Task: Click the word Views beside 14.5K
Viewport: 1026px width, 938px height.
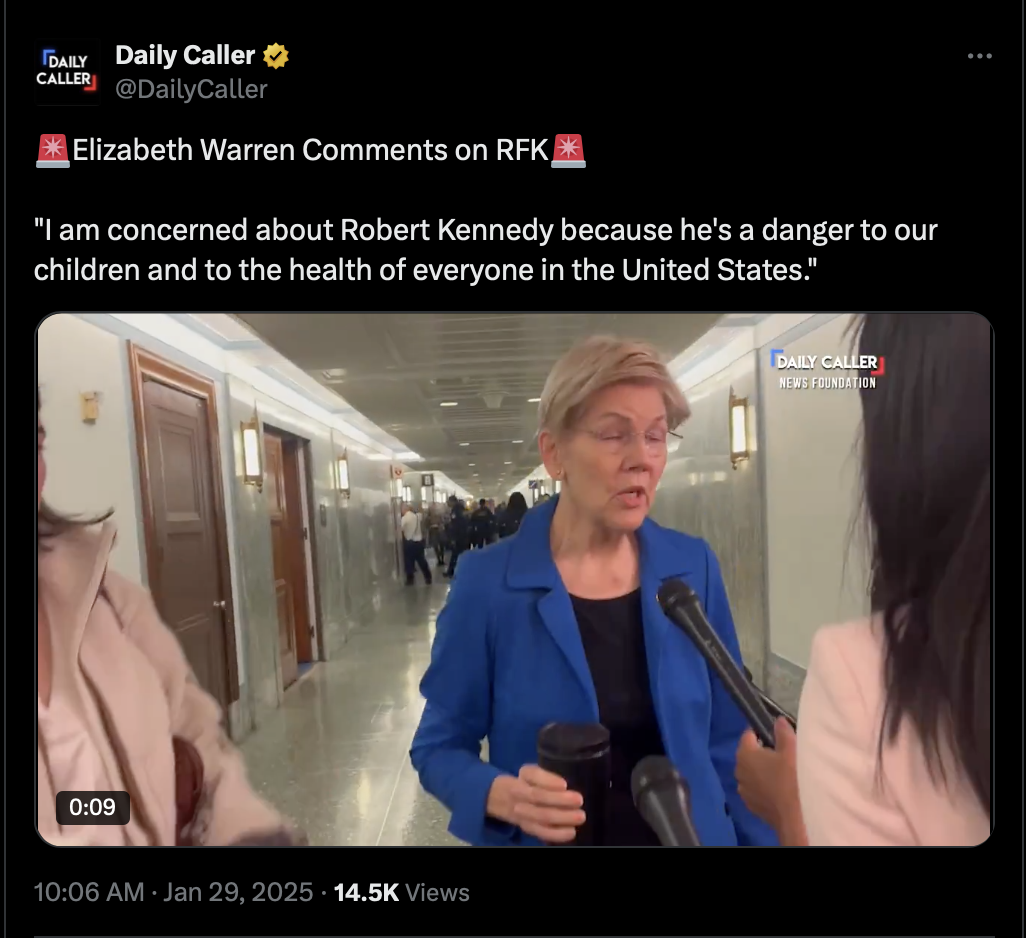Action: coord(437,892)
